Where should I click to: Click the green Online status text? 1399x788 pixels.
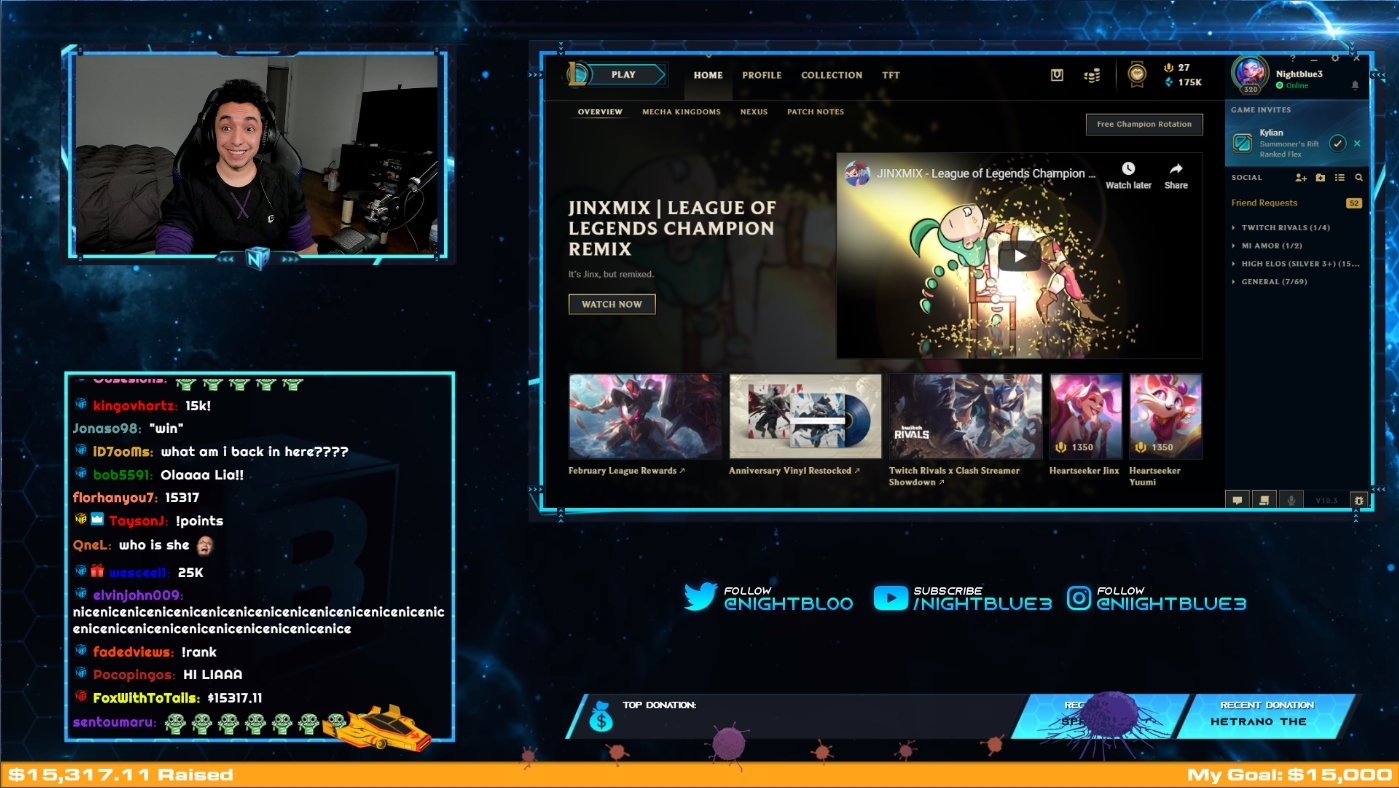tap(1297, 86)
